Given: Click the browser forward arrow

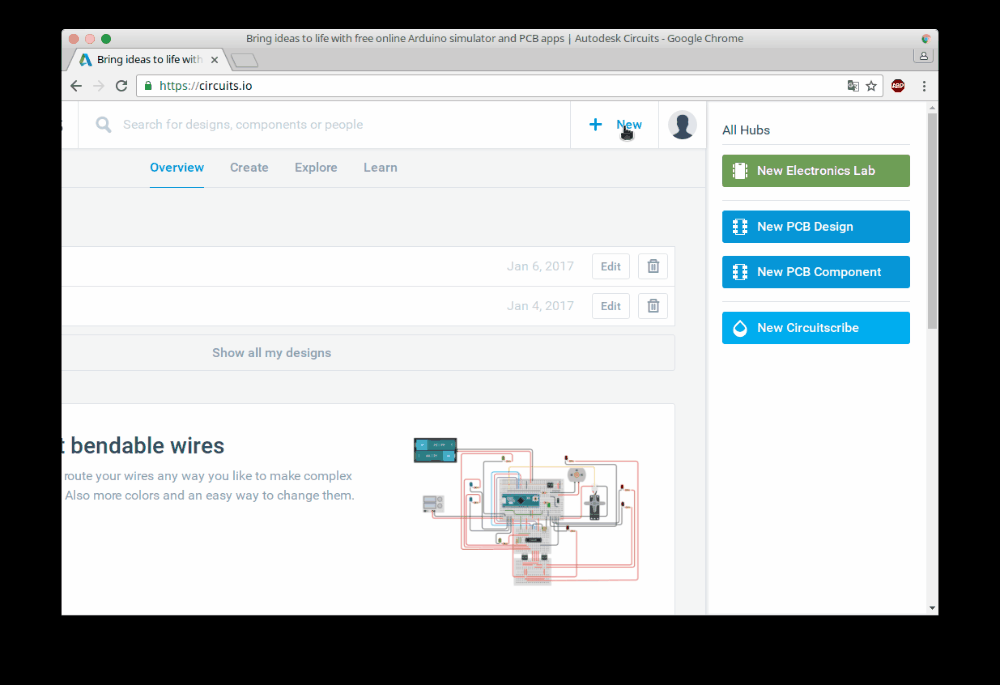Looking at the screenshot, I should [x=98, y=86].
